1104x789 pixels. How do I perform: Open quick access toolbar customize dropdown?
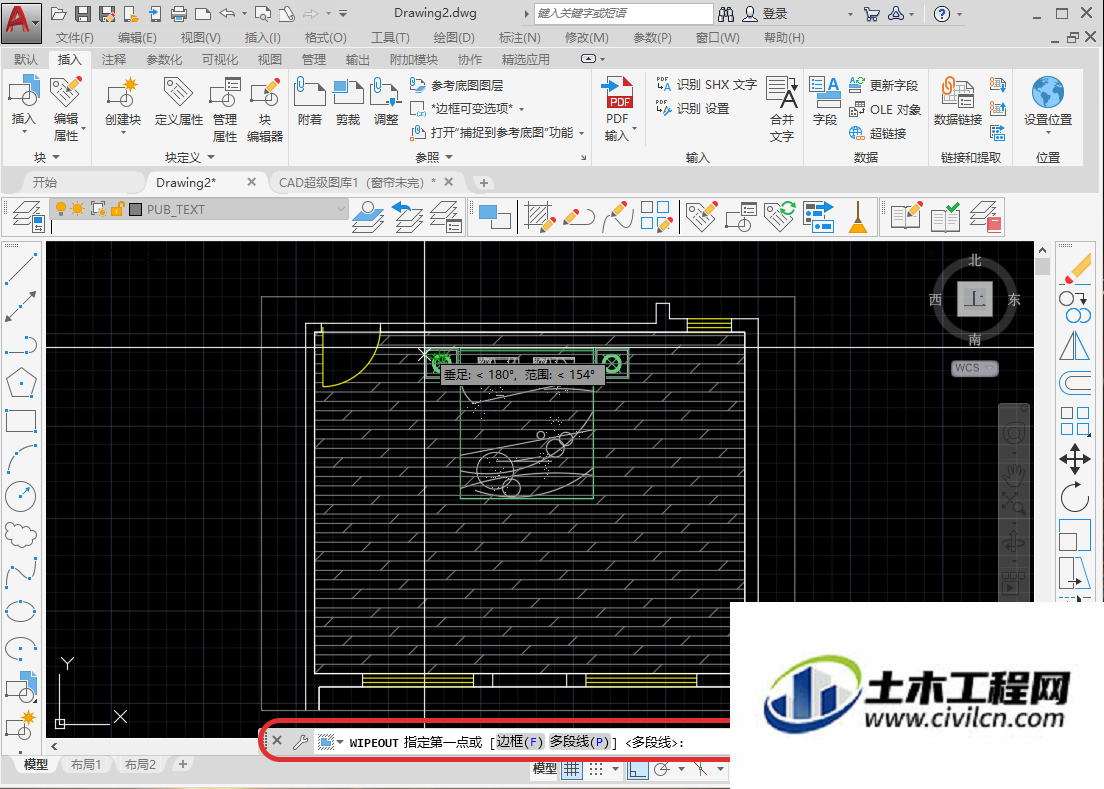click(x=343, y=13)
